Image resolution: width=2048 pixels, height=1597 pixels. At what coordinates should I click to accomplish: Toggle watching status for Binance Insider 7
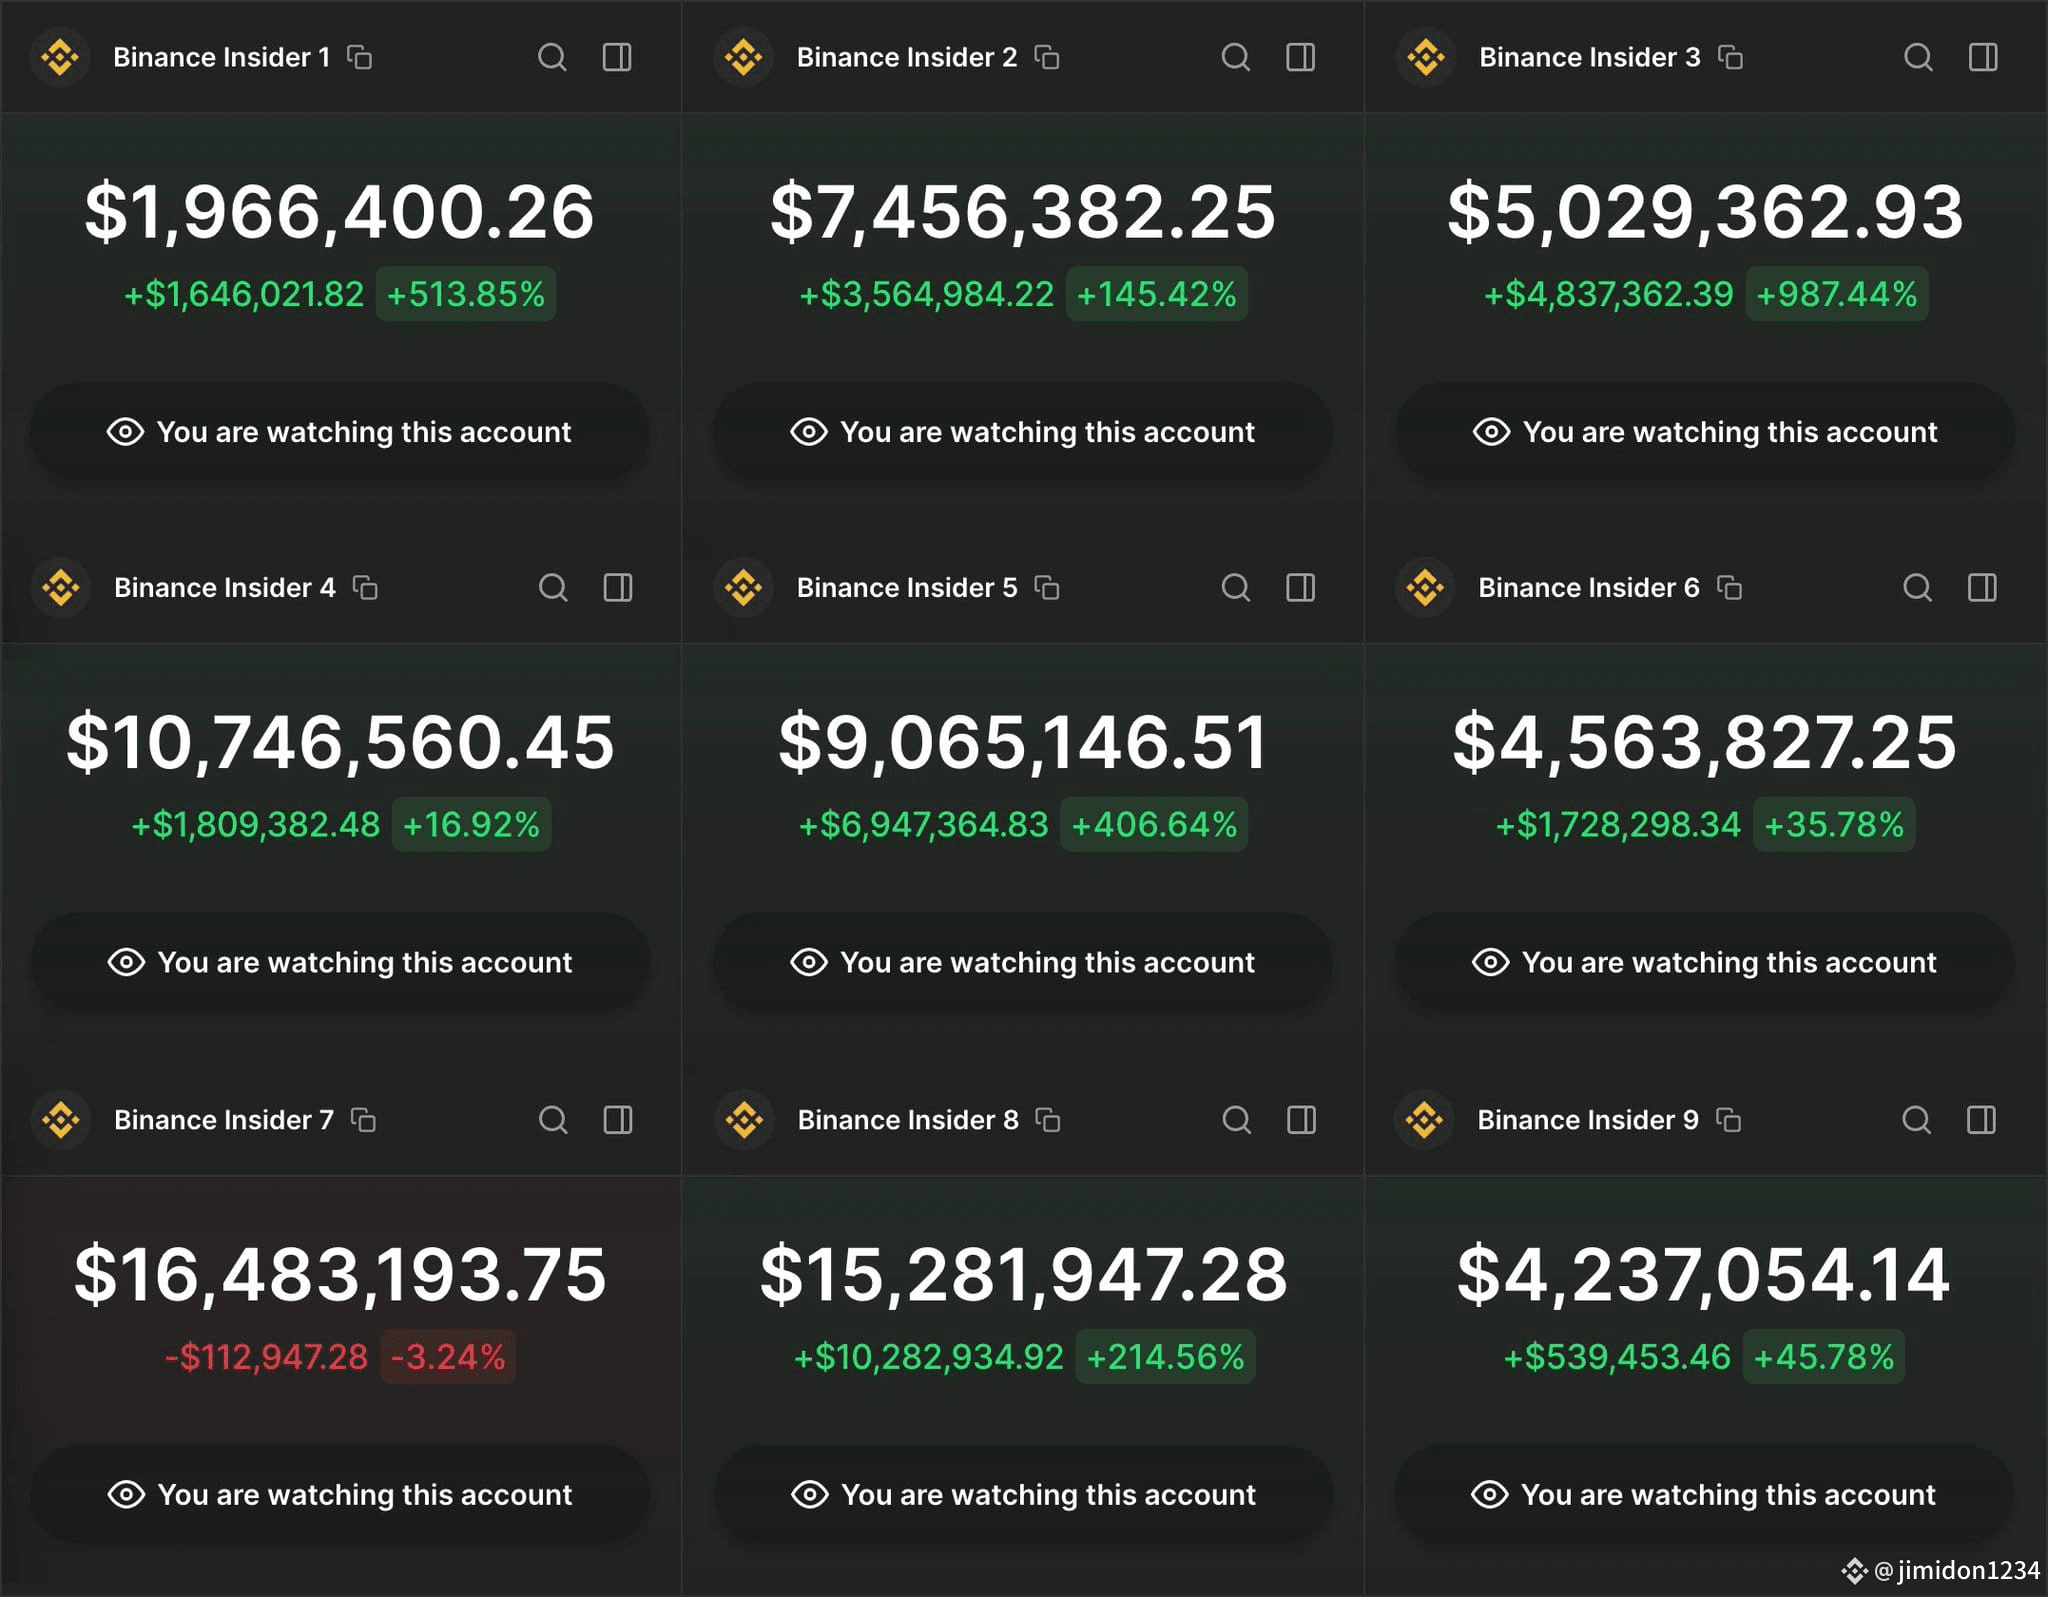point(340,1495)
